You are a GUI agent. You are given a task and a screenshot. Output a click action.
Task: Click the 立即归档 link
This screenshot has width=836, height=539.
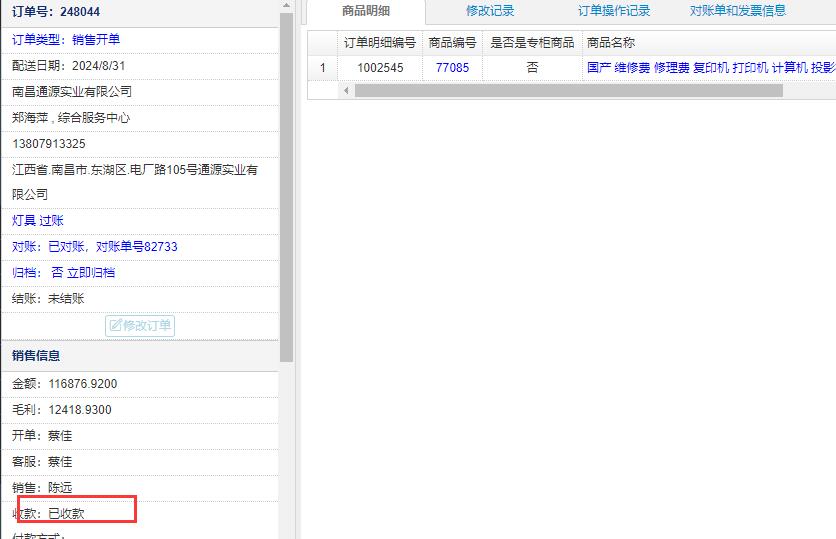tap(91, 273)
